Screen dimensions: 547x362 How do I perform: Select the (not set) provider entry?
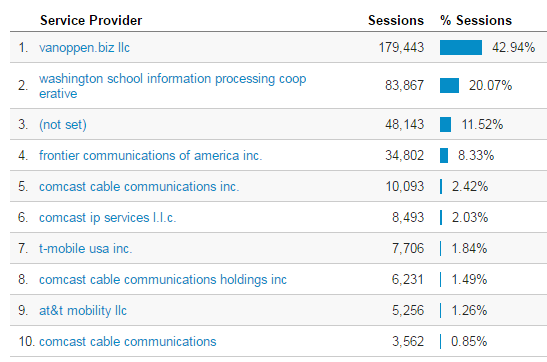click(x=63, y=125)
